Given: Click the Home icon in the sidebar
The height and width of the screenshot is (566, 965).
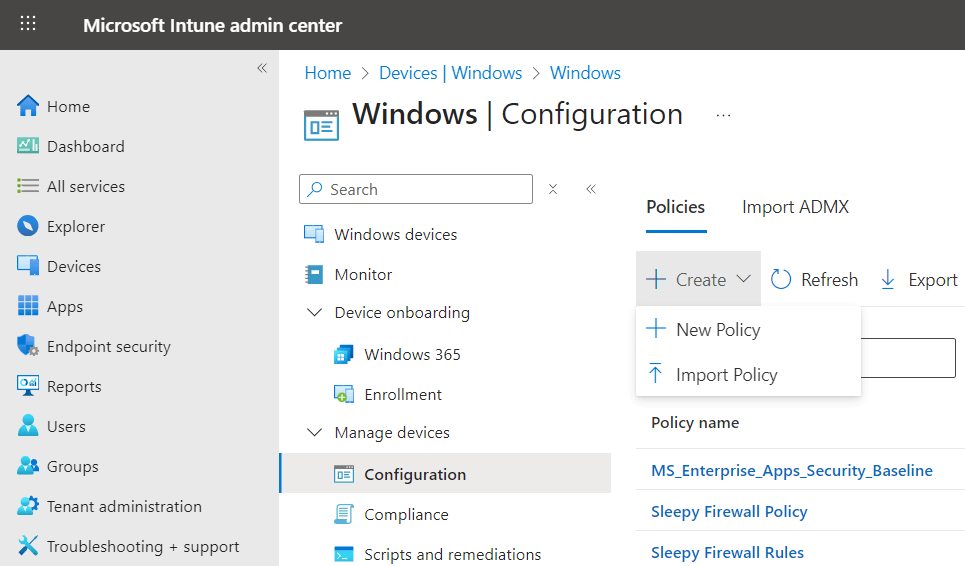Looking at the screenshot, I should pos(28,106).
